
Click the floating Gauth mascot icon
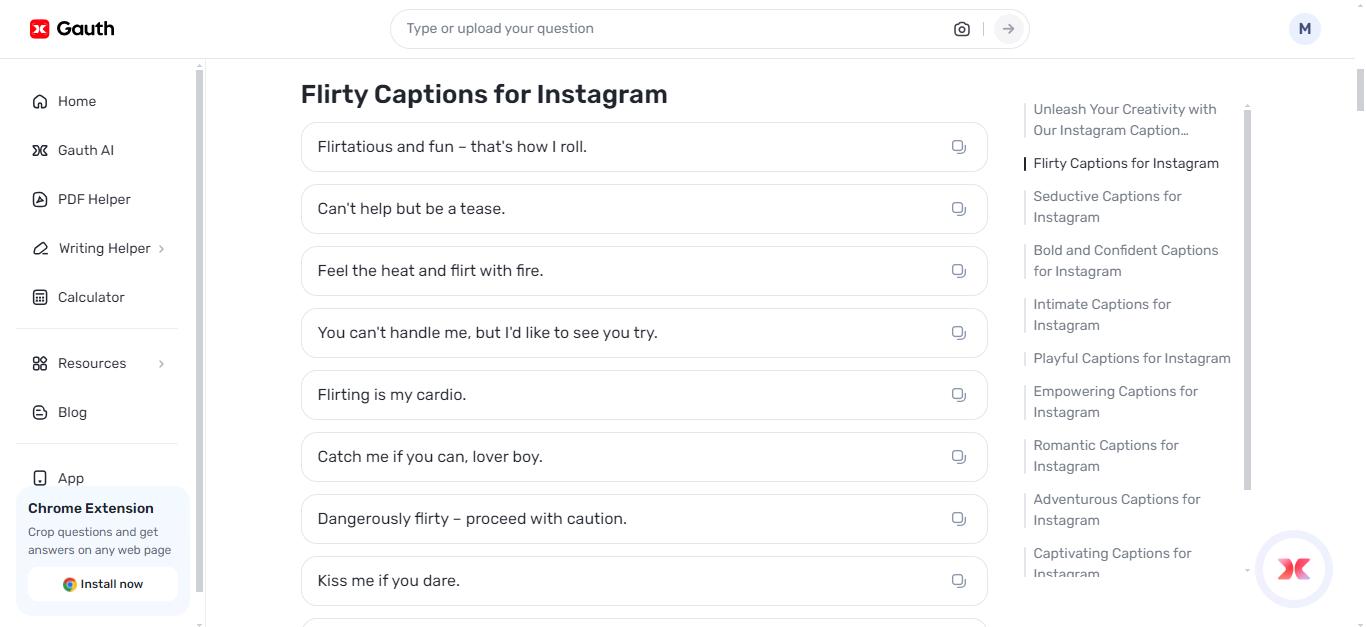pyautogui.click(x=1293, y=569)
